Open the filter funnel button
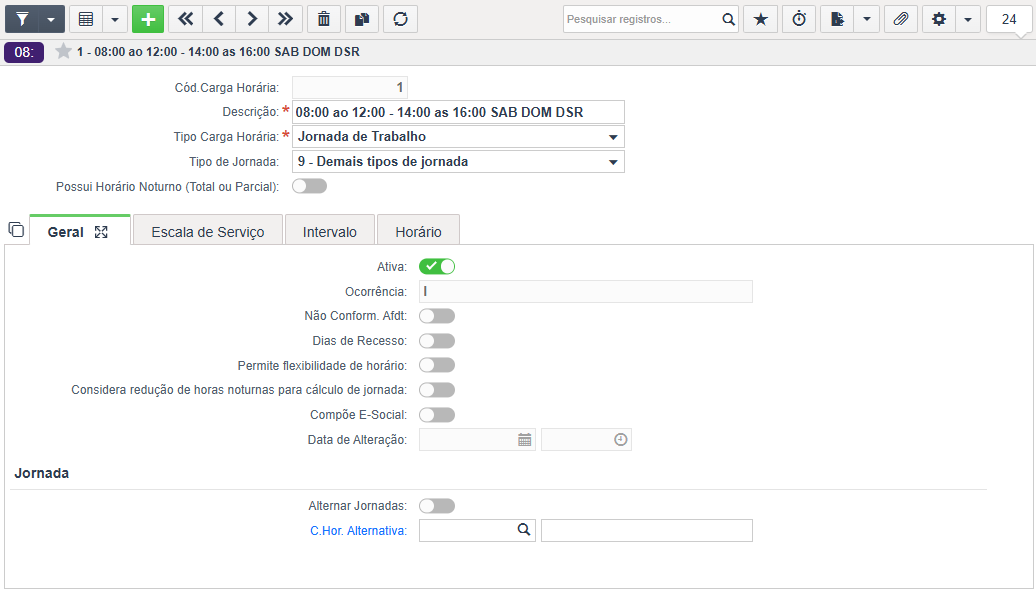1036x591 pixels. click(x=22, y=19)
